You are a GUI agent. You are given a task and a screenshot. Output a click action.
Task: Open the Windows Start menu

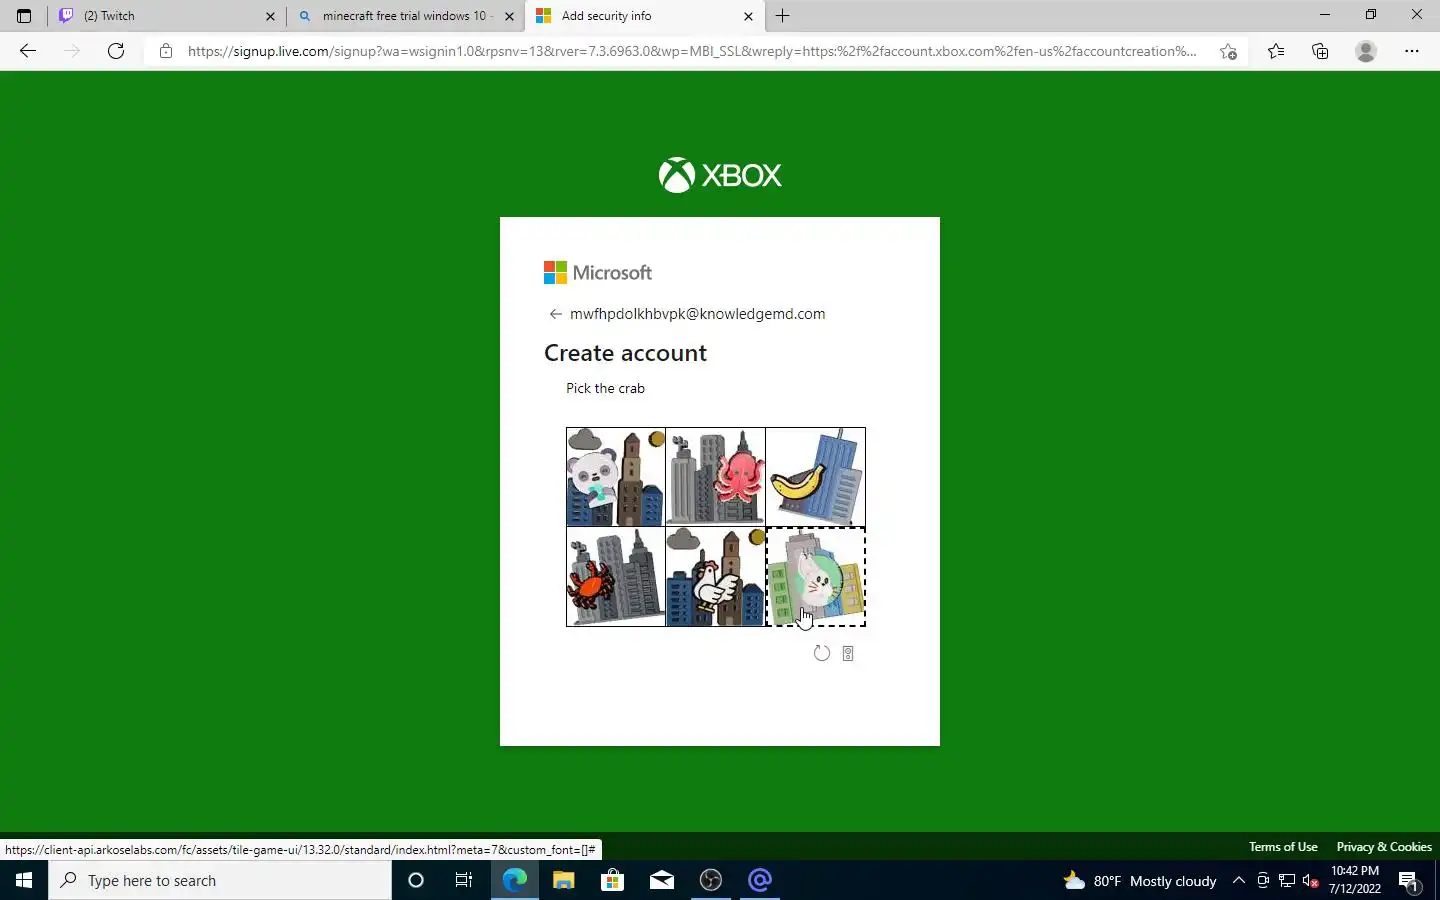point(24,880)
